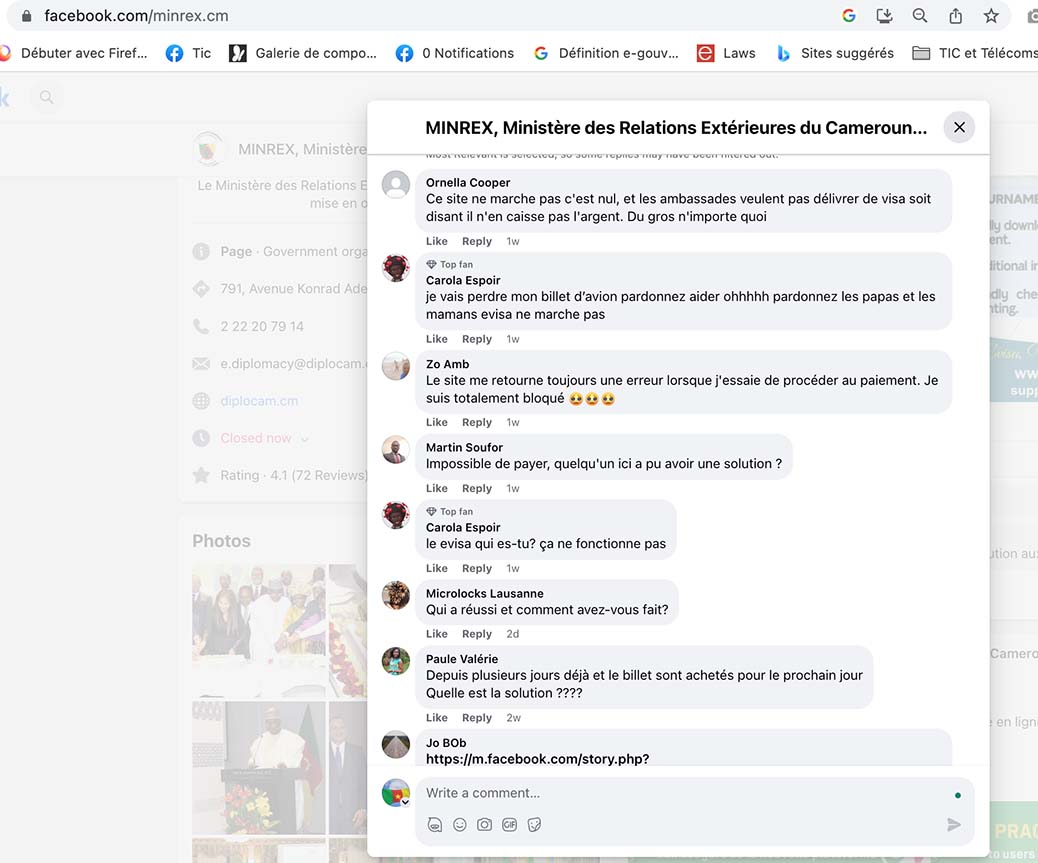The height and width of the screenshot is (863, 1038).
Task: Bookmark this page with the star icon
Action: (x=991, y=16)
